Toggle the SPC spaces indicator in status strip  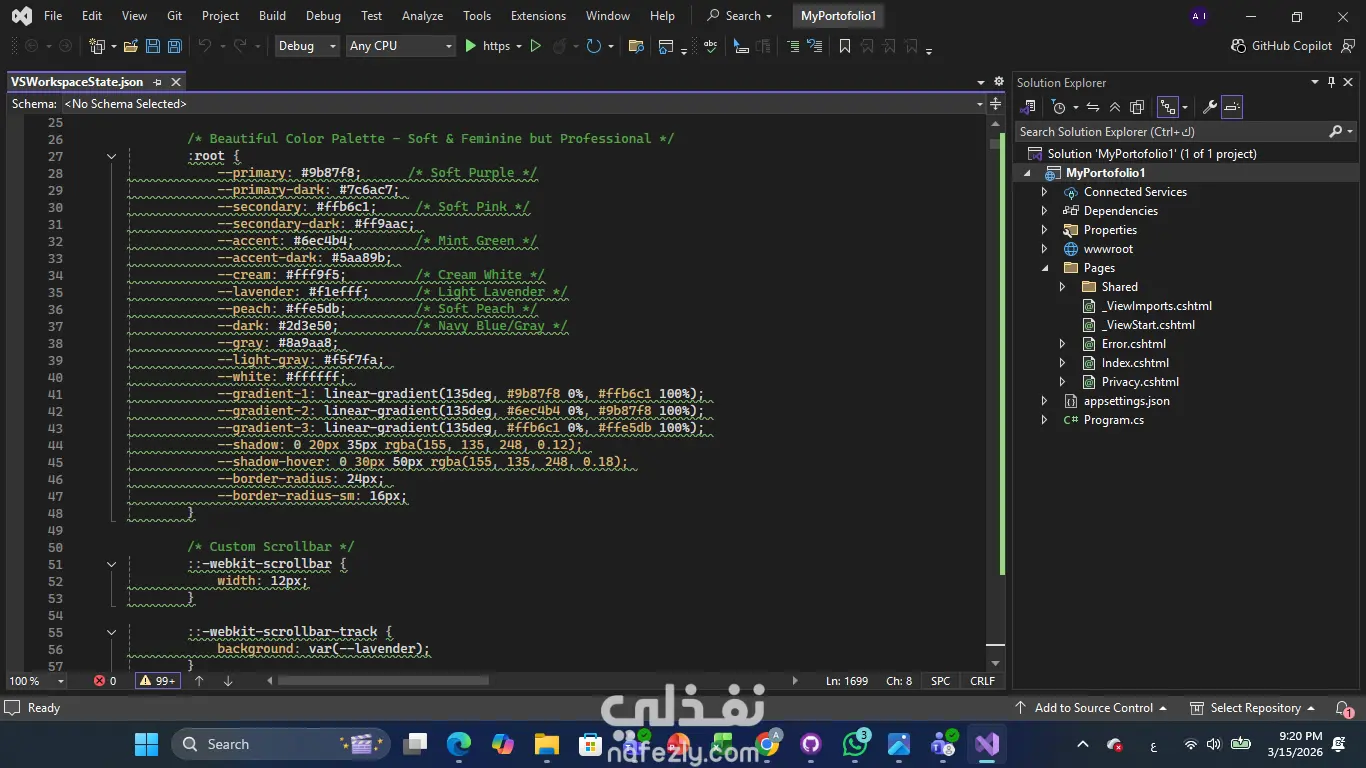pos(941,681)
